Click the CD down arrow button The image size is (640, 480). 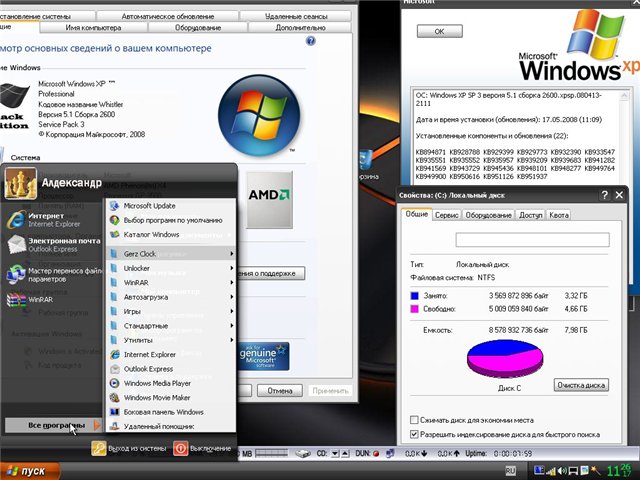pos(335,453)
